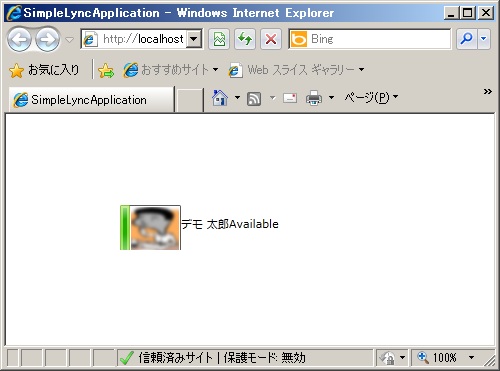Click the 100% zoom level button
The image size is (500, 371).
pyautogui.click(x=437, y=358)
